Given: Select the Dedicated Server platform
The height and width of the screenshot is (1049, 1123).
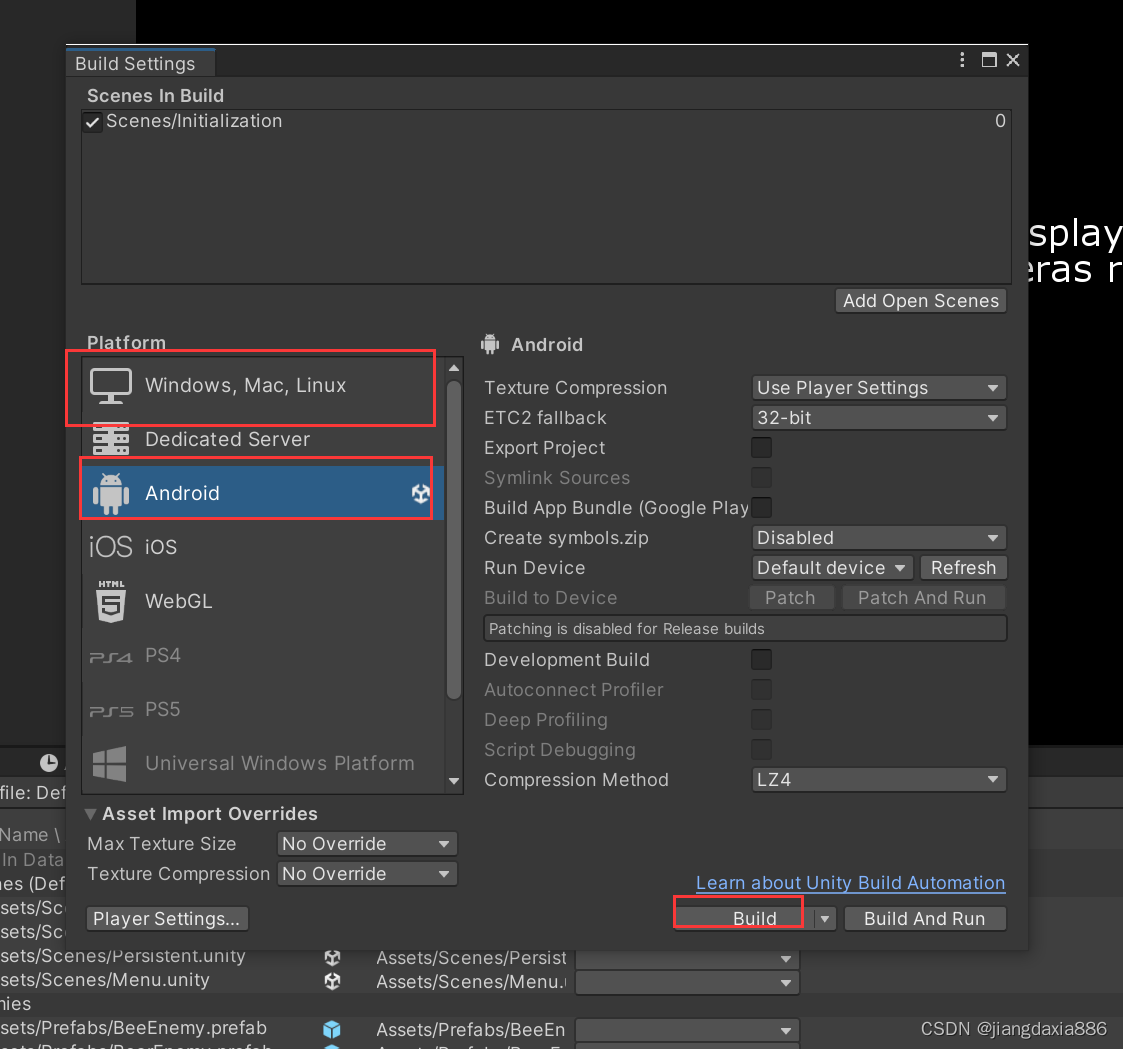Looking at the screenshot, I should pyautogui.click(x=263, y=439).
